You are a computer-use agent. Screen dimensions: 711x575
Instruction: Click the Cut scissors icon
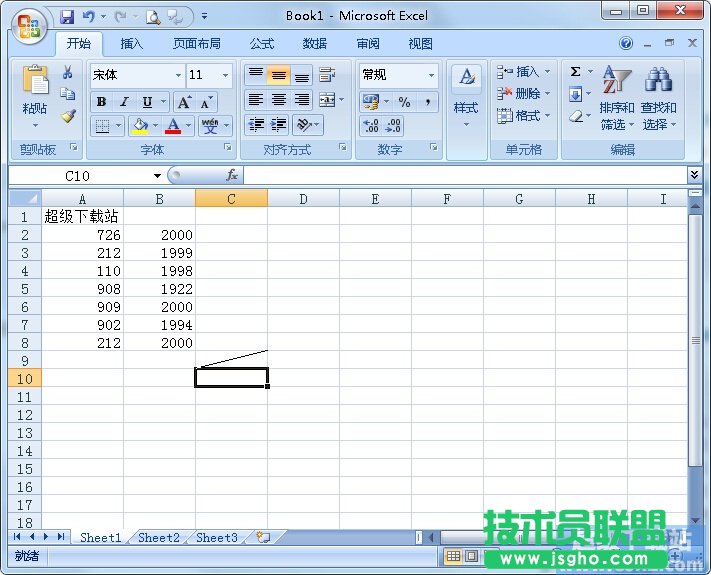[x=68, y=73]
